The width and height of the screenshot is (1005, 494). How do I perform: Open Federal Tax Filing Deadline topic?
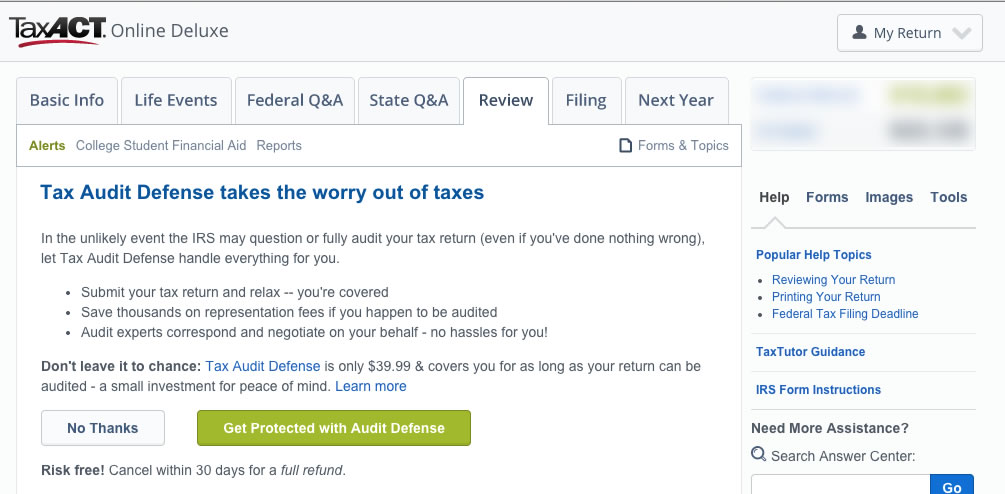(x=845, y=314)
